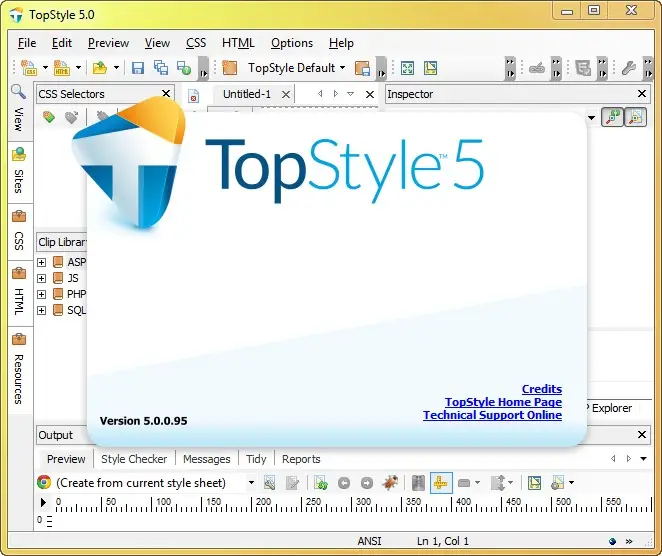Image resolution: width=662 pixels, height=556 pixels.
Task: Open the Open-file dropdown arrow
Action: coord(116,68)
